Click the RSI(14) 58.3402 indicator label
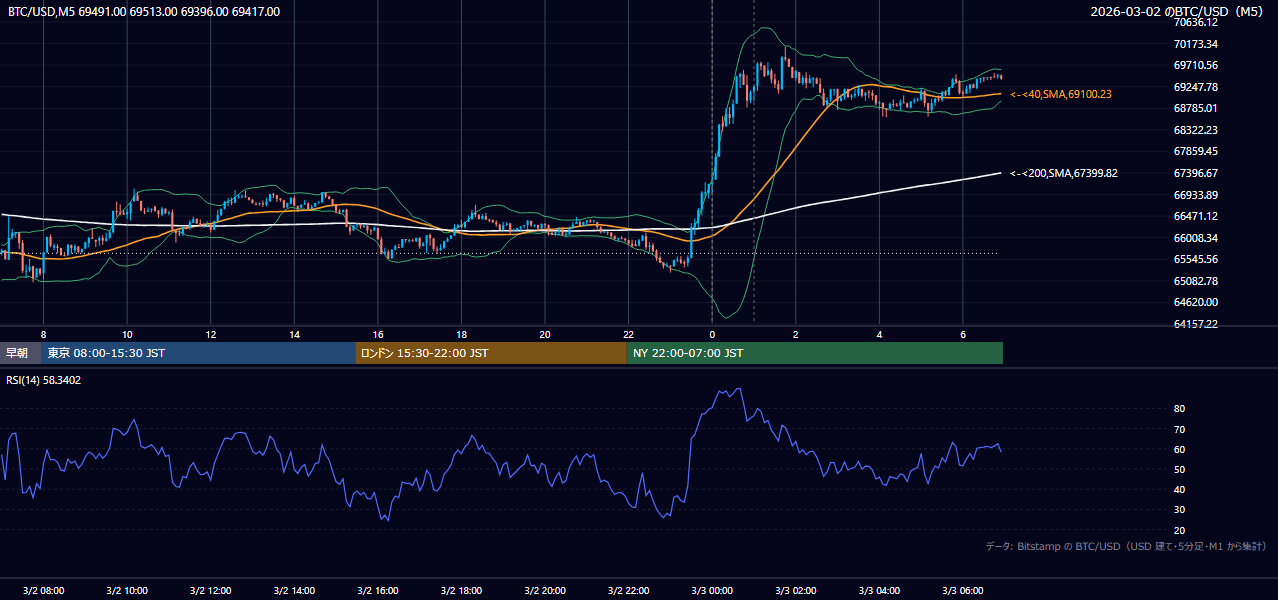The height and width of the screenshot is (600, 1278). tap(44, 380)
